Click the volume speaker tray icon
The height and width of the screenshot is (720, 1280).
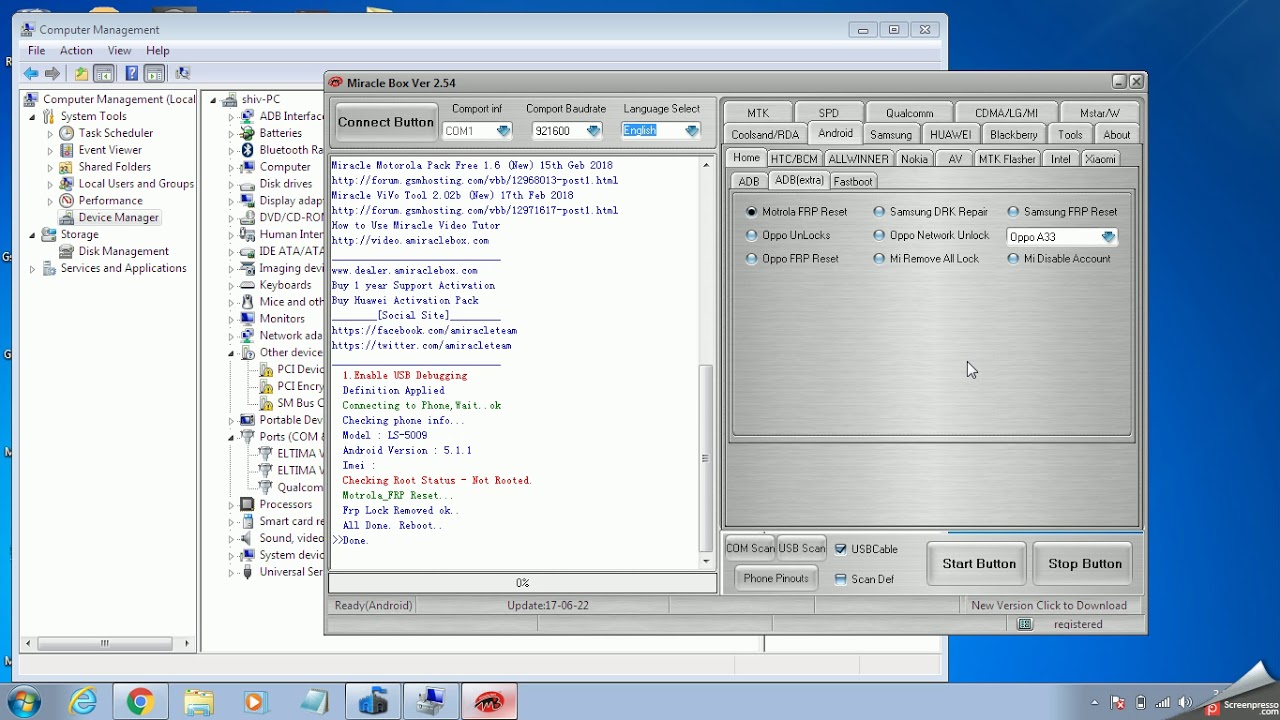pos(1186,703)
